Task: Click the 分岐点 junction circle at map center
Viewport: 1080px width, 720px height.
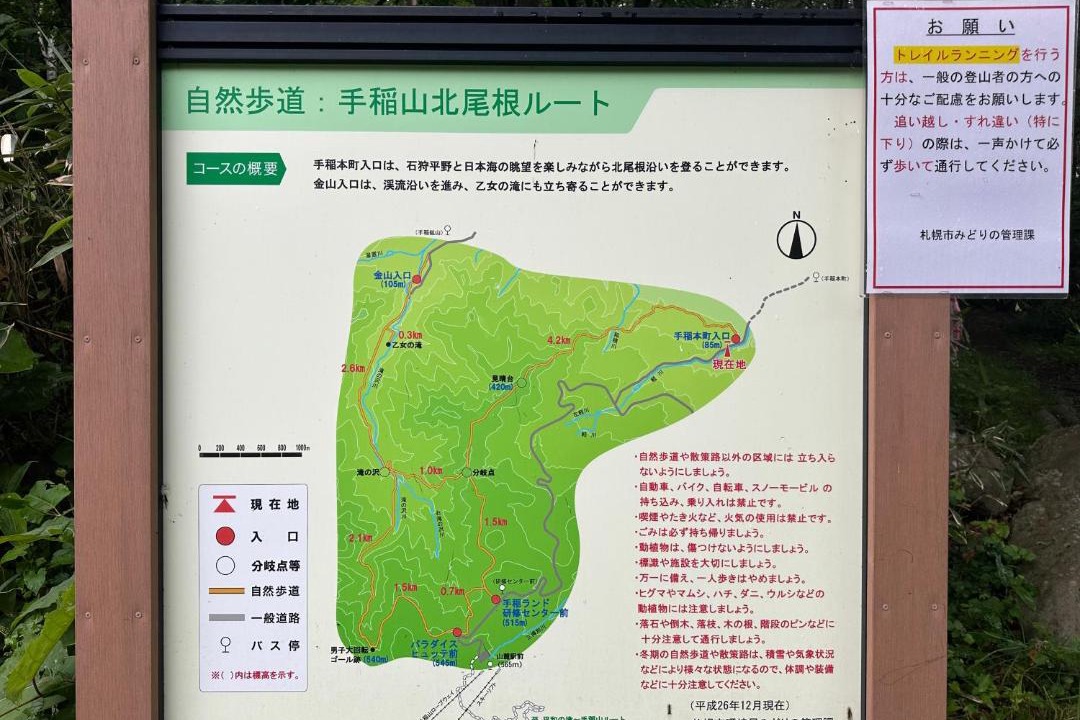Action: coord(465,472)
